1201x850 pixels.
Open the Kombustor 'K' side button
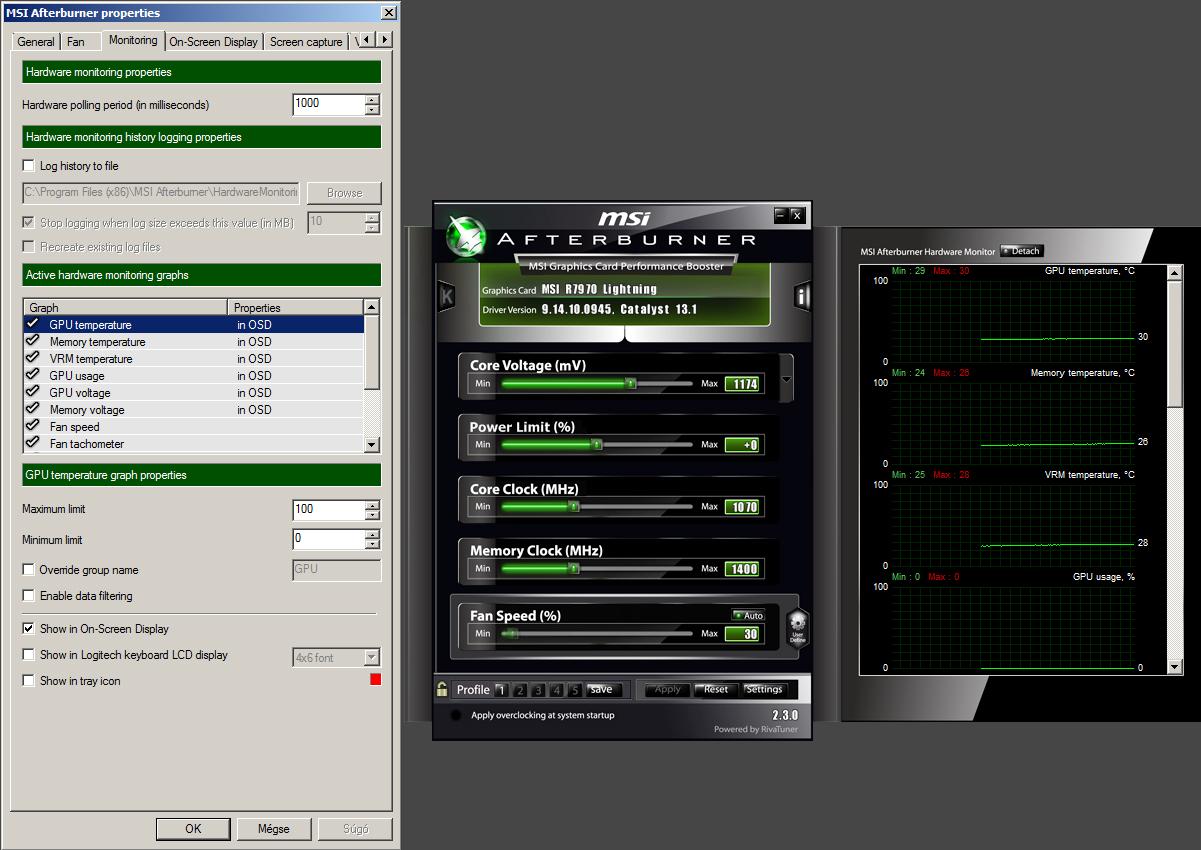(x=447, y=296)
